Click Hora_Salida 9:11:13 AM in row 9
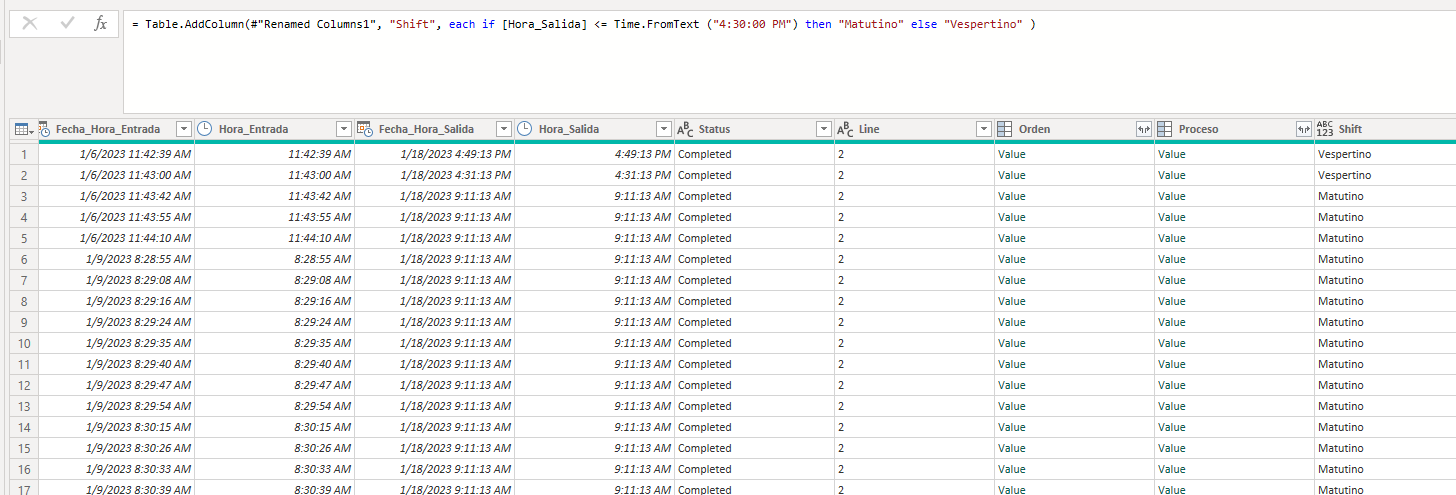Viewport: 1456px width, 495px height. pos(594,322)
